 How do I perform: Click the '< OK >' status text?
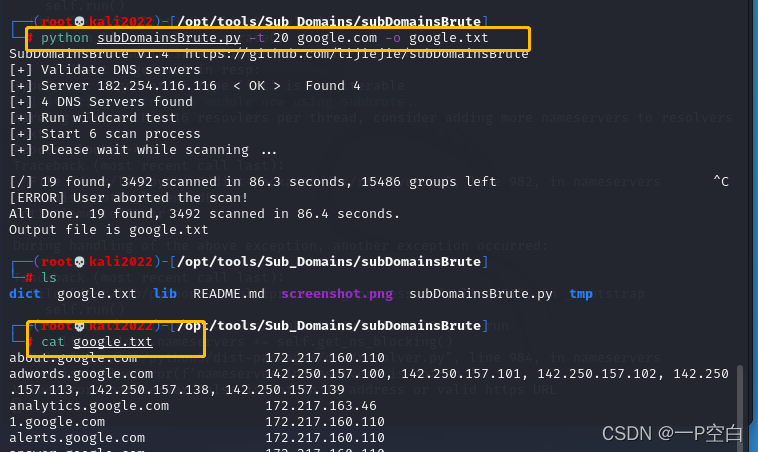click(257, 86)
